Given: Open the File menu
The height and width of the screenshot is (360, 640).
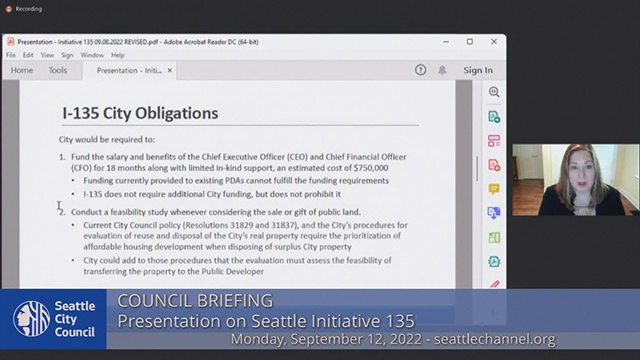Looking at the screenshot, I should pos(11,55).
